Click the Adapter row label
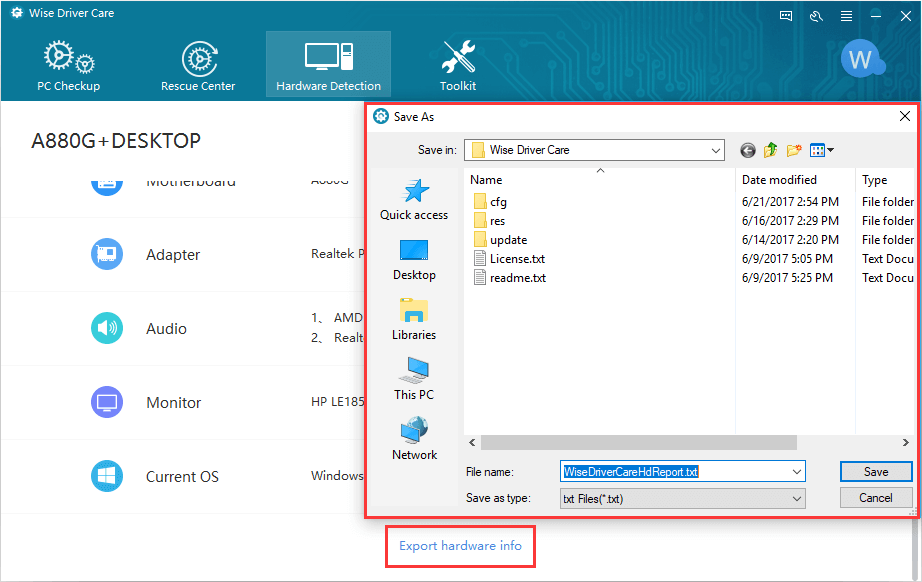 click(173, 255)
